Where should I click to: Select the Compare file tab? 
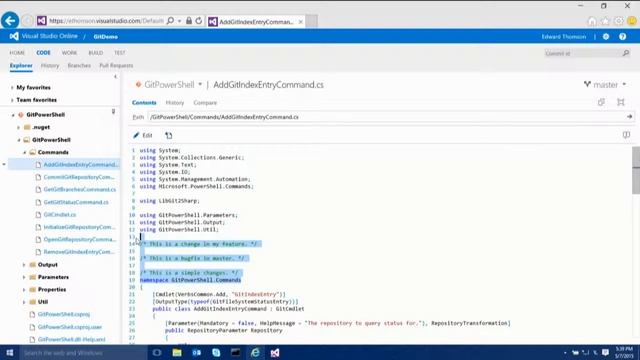(x=205, y=103)
